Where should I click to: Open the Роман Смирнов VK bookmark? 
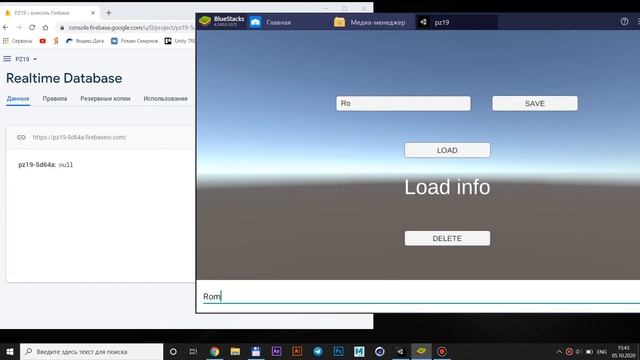pos(134,41)
